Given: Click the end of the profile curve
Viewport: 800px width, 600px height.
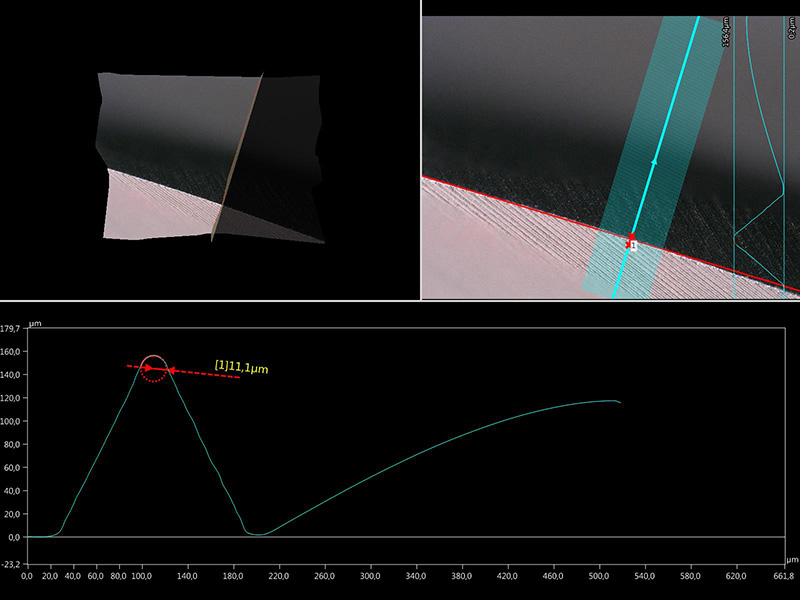Looking at the screenshot, I should 620,402.
